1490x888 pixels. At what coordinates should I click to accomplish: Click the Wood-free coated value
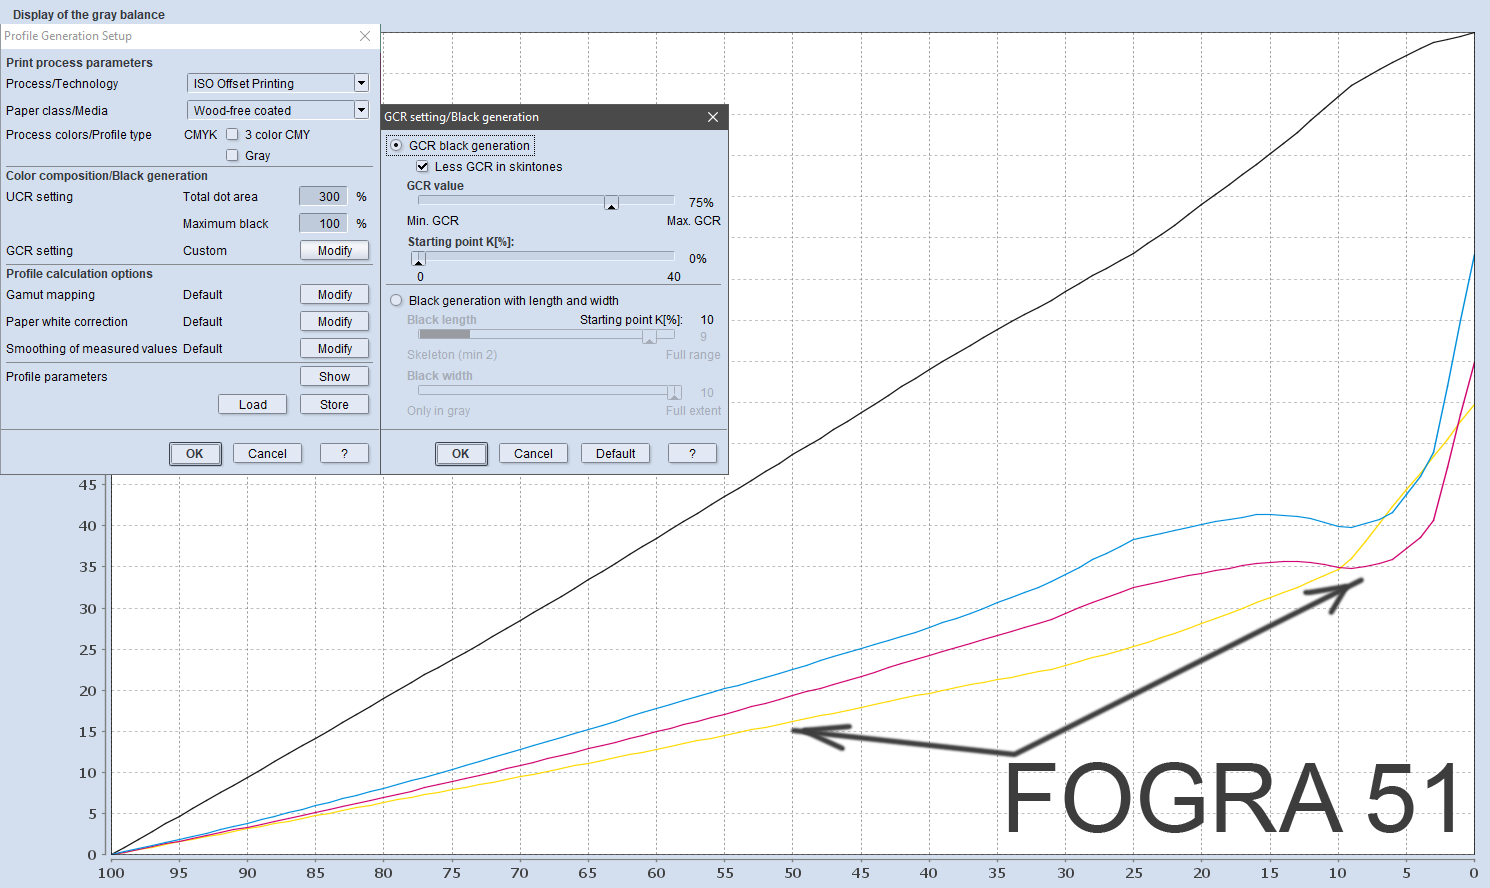pos(243,111)
